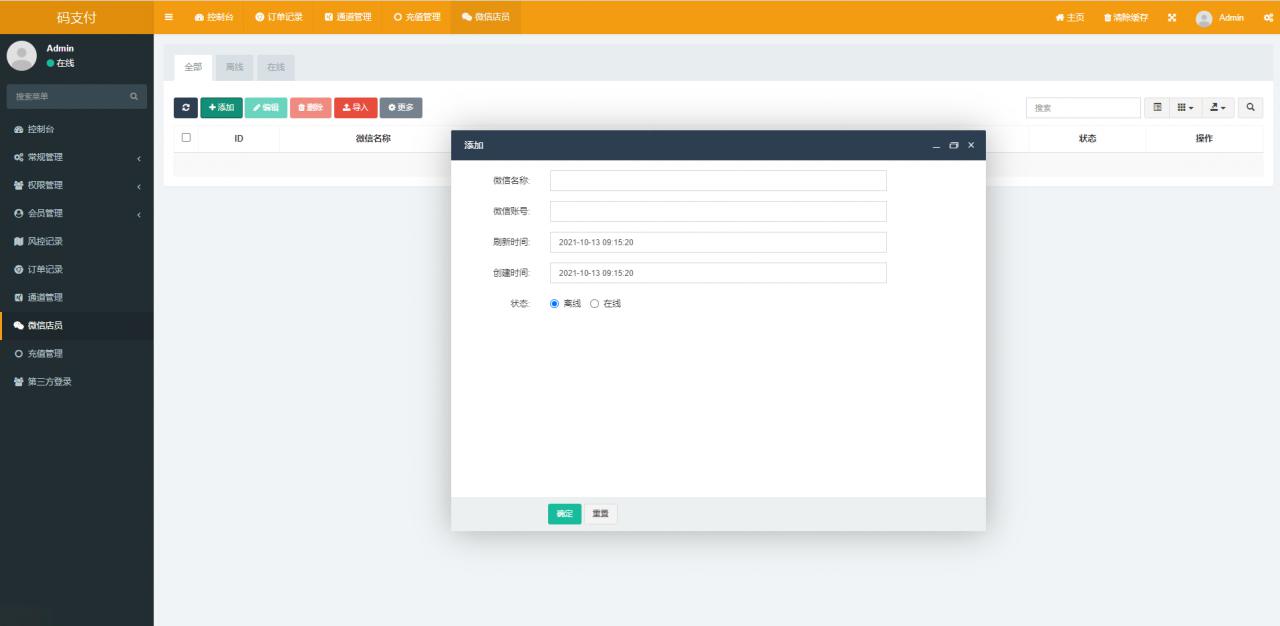Open 第三方登录 in the sidebar

coord(77,381)
